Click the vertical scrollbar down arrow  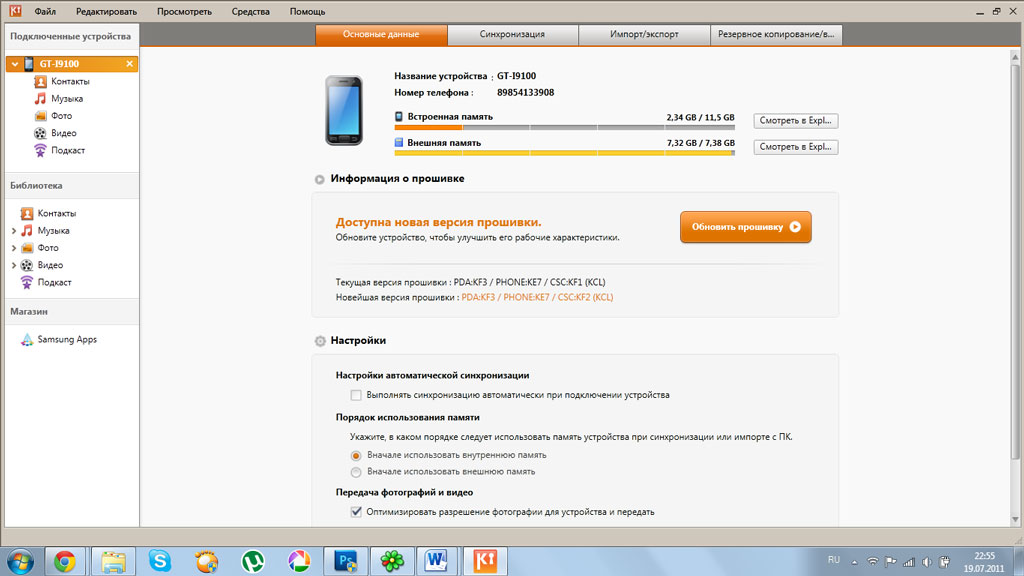tap(1015, 520)
